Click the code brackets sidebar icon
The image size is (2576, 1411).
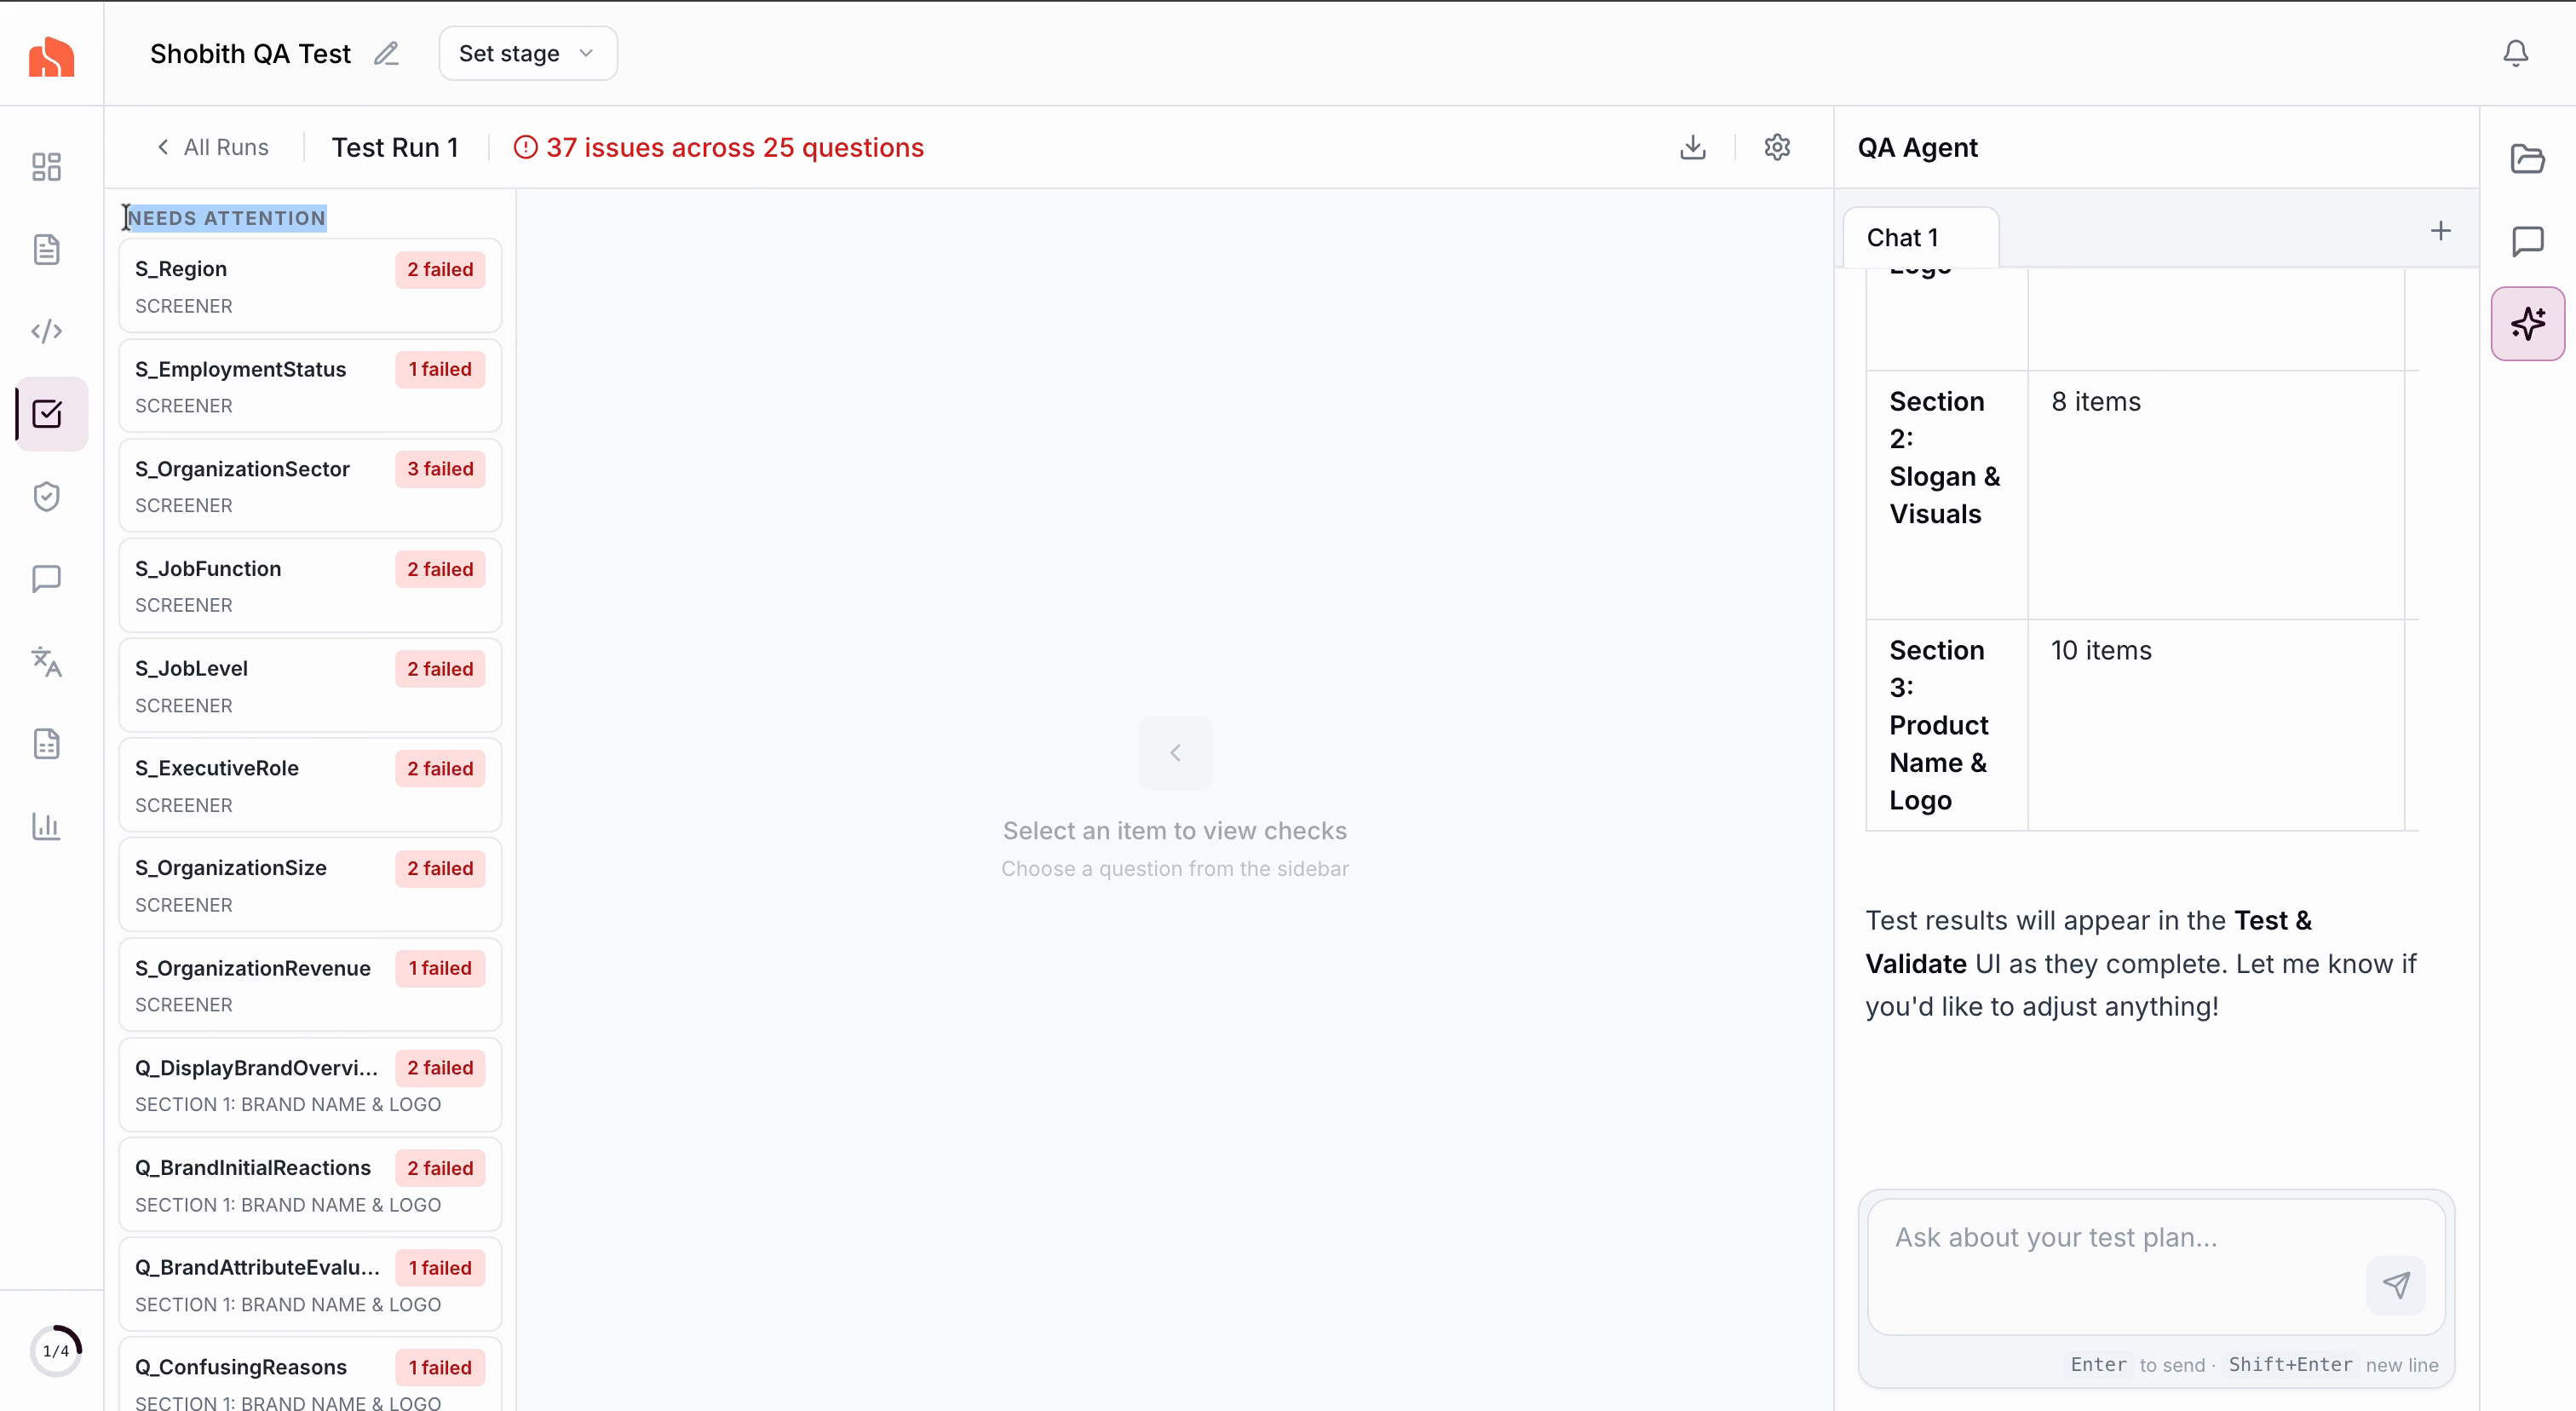point(47,331)
